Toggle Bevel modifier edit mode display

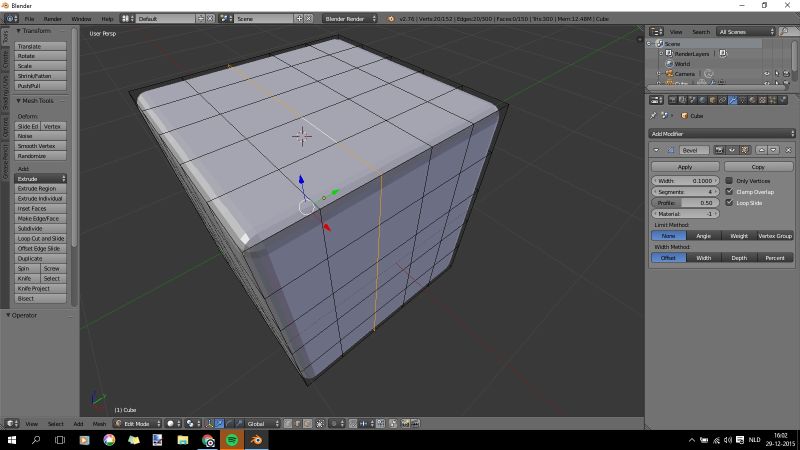(744, 150)
